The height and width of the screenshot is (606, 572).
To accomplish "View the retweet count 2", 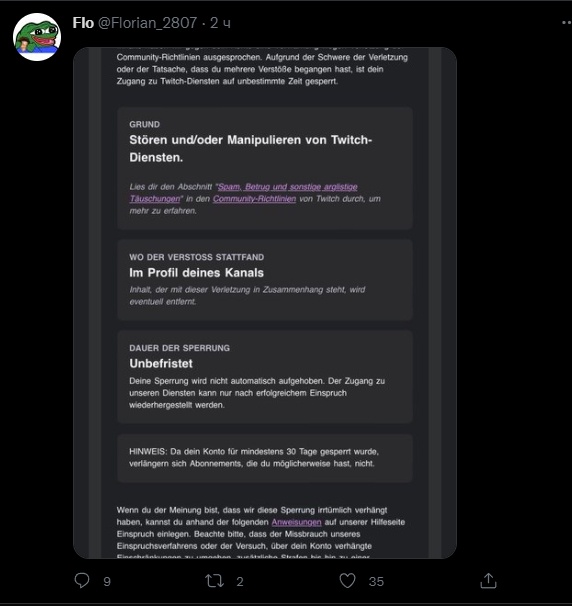I will pyautogui.click(x=240, y=582).
